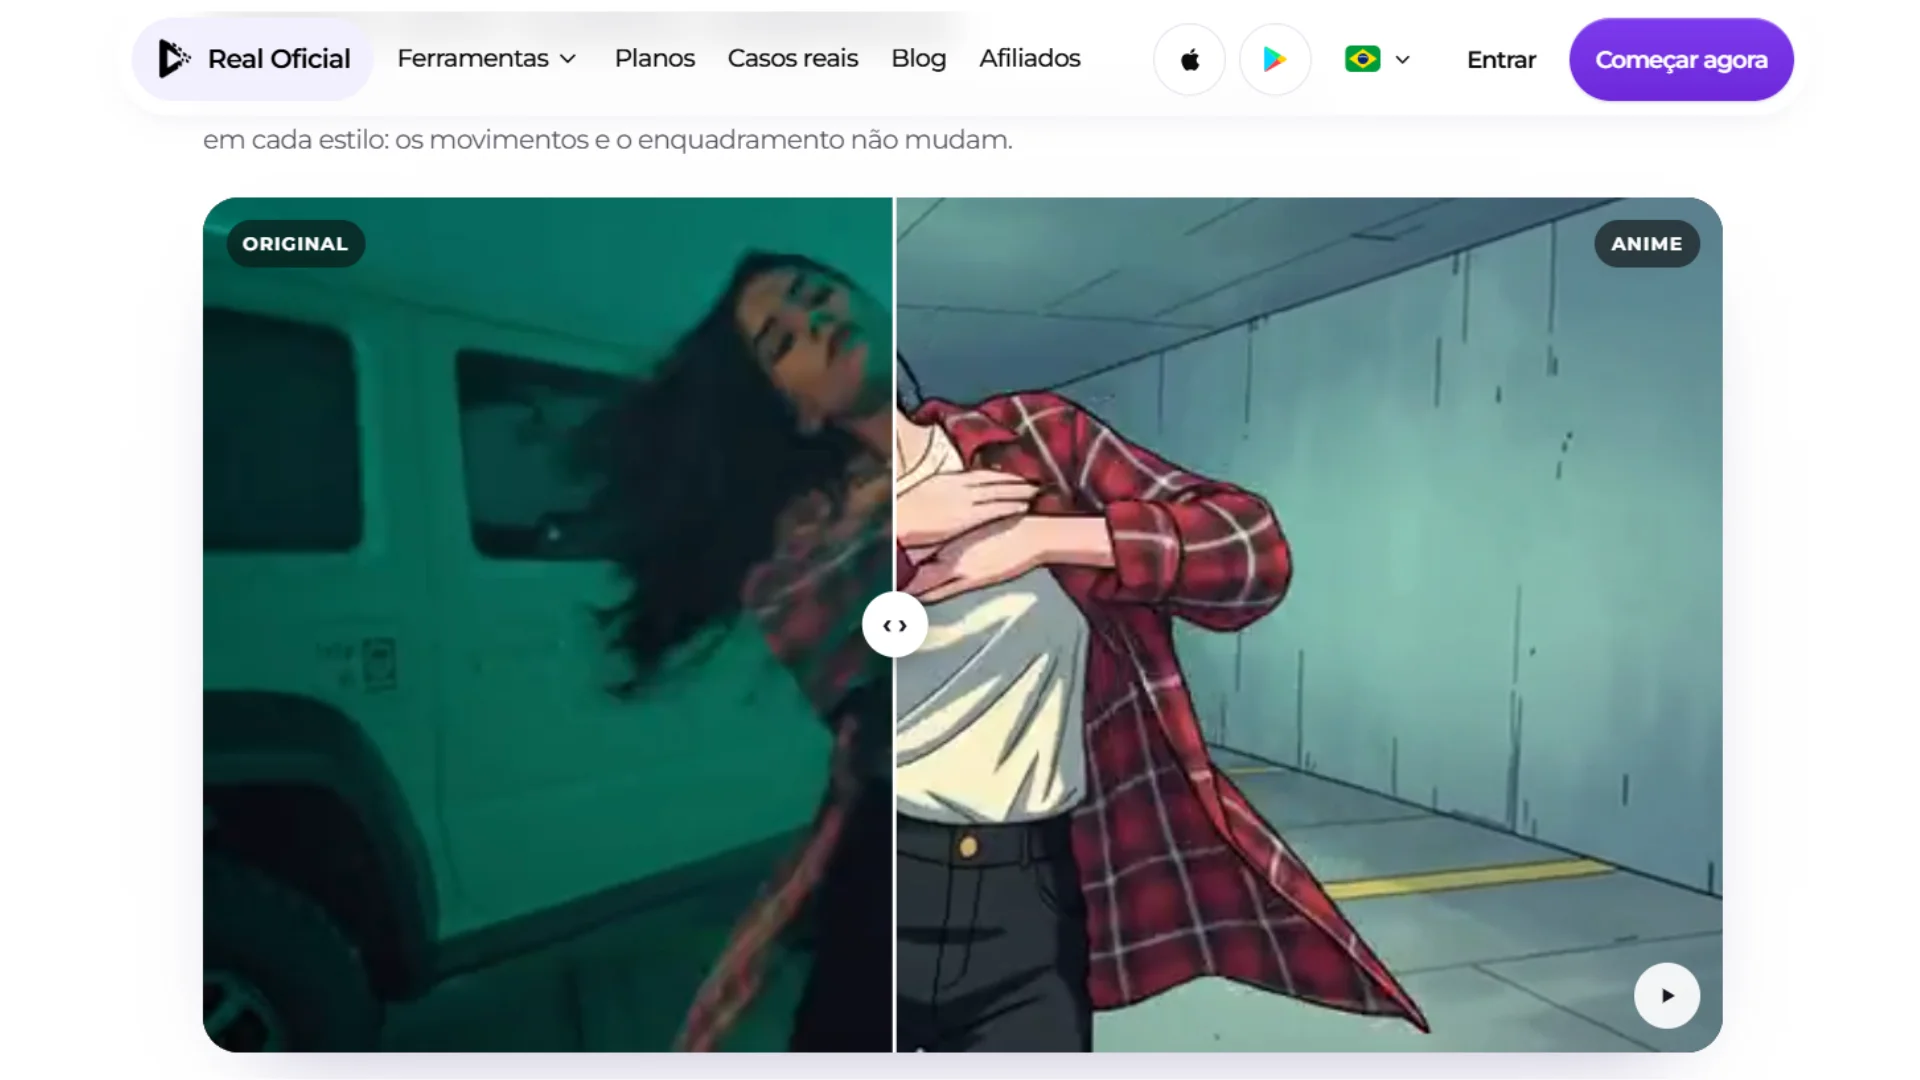Open the Google Play download icon

pos(1275,60)
